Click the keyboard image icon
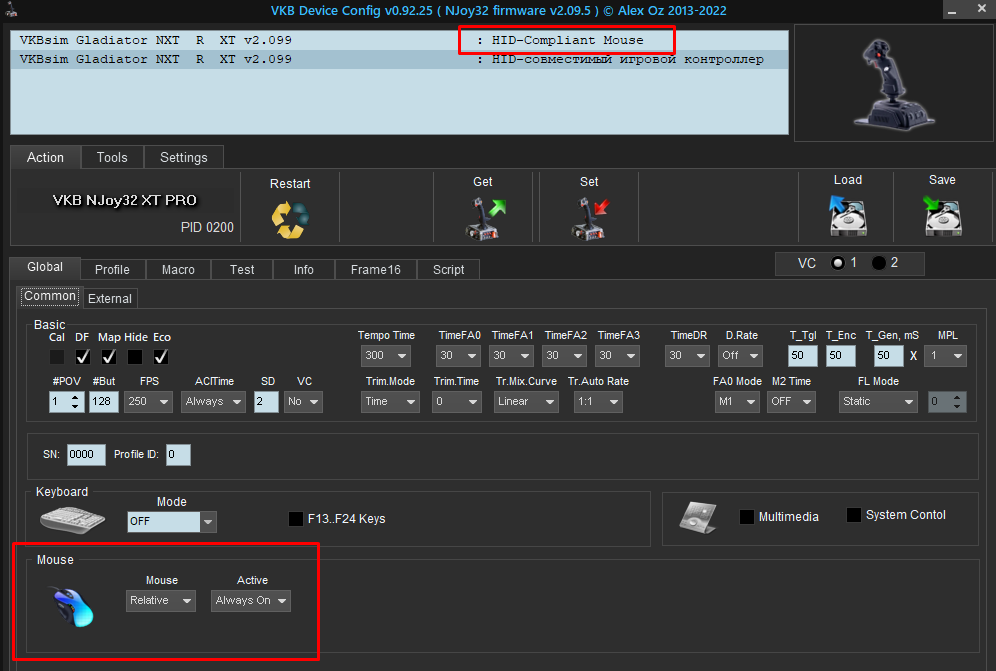Image resolution: width=996 pixels, height=671 pixels. [x=72, y=520]
